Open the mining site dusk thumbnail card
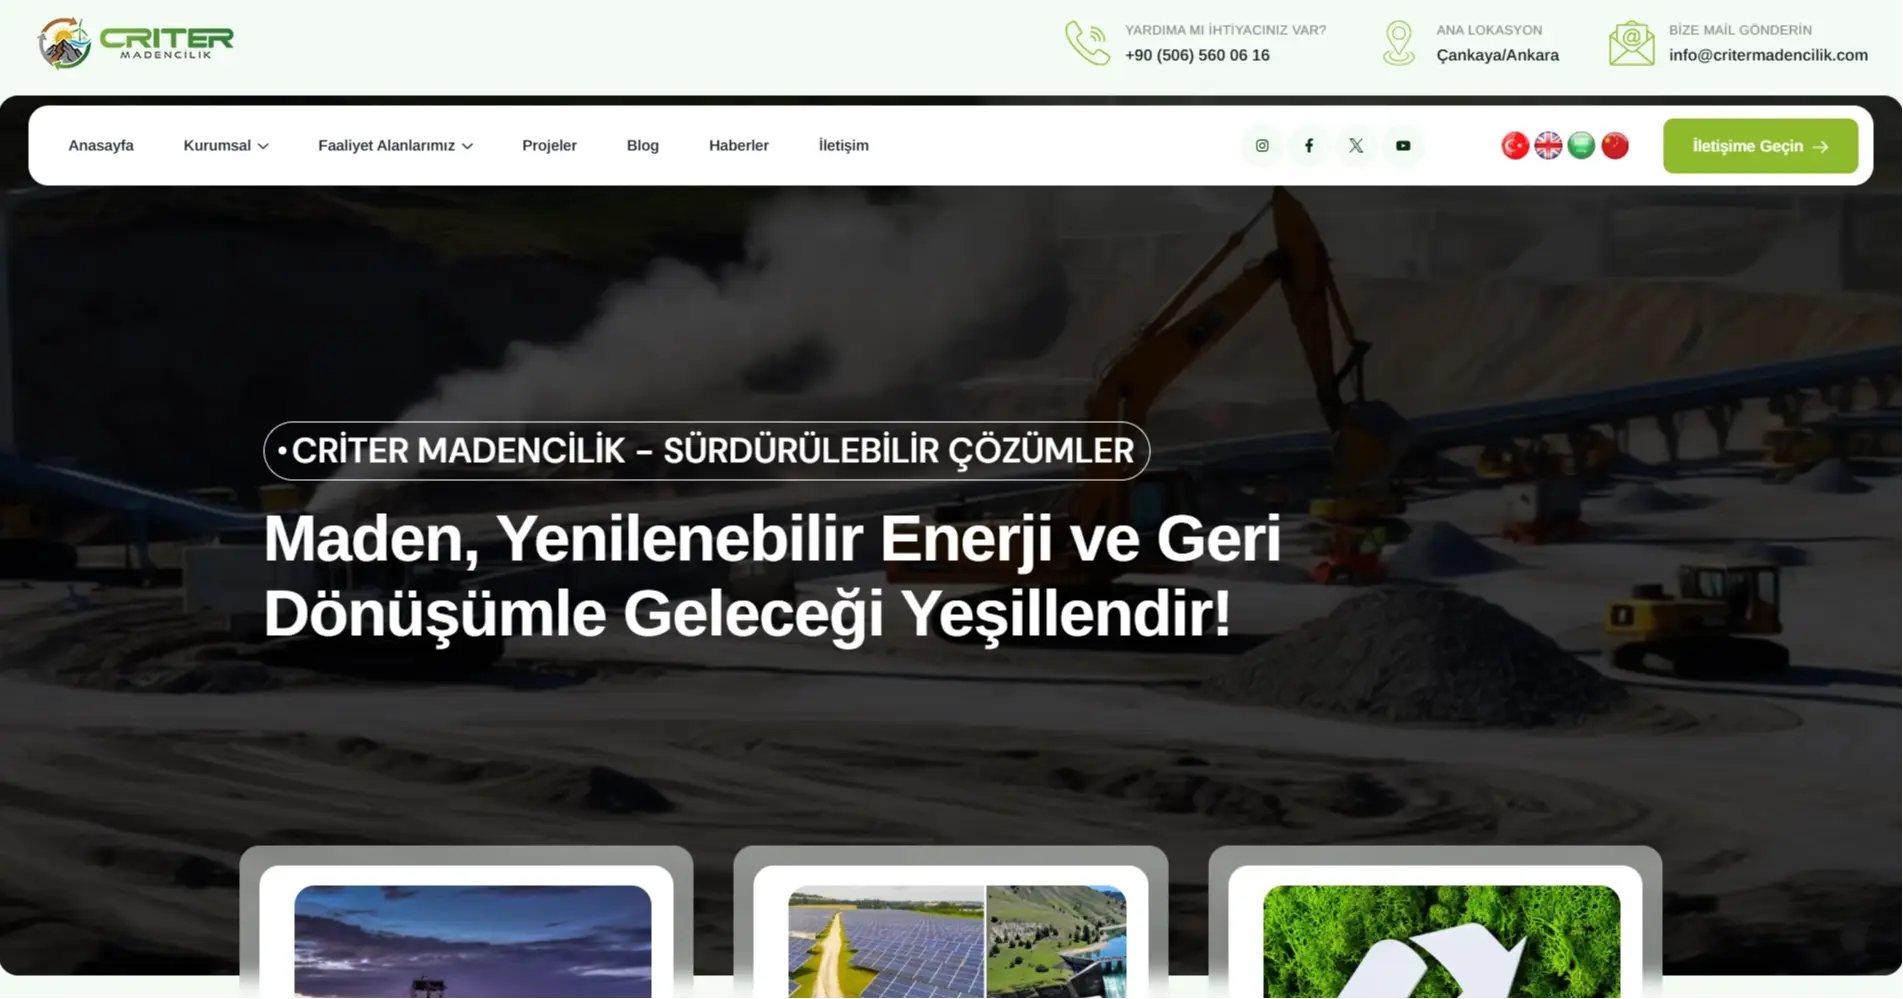This screenshot has height=999, width=1903. click(473, 941)
